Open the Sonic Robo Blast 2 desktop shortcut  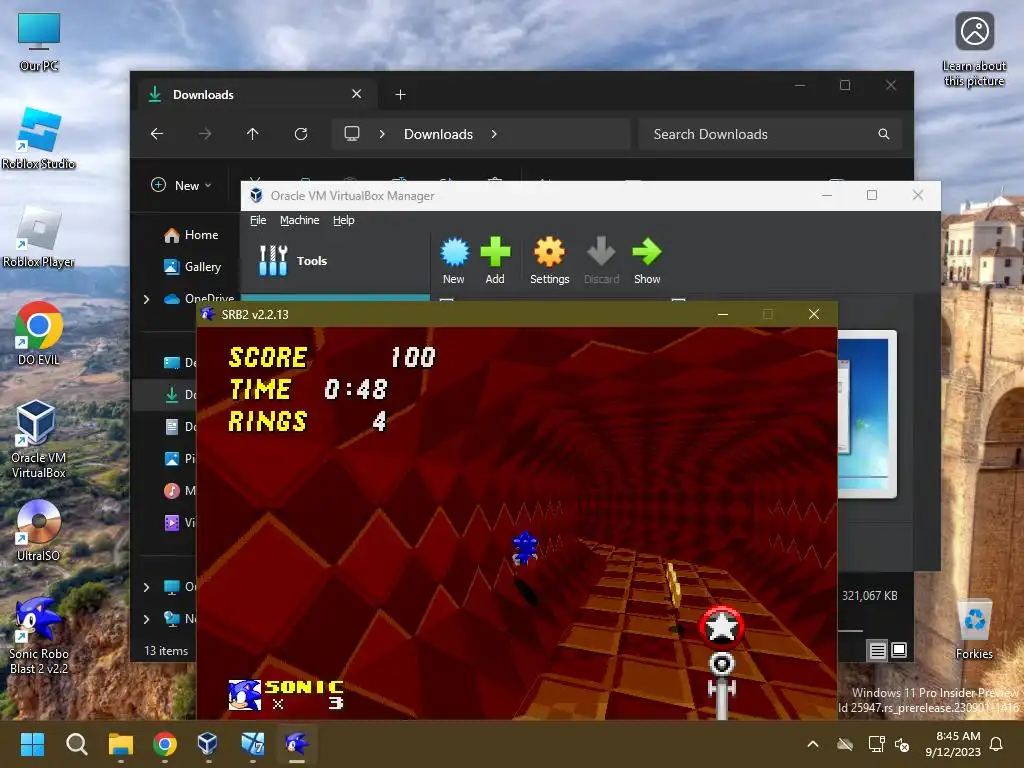click(39, 636)
